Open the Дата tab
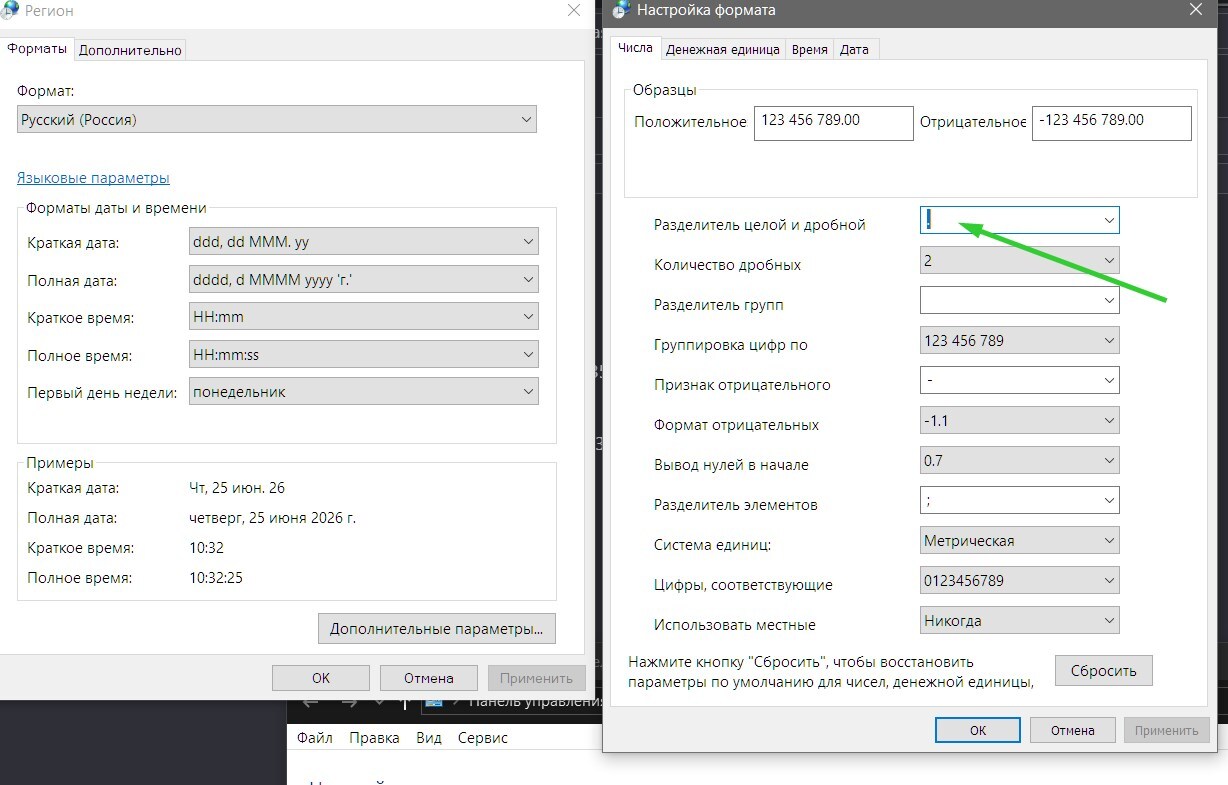1228x785 pixels. (854, 49)
